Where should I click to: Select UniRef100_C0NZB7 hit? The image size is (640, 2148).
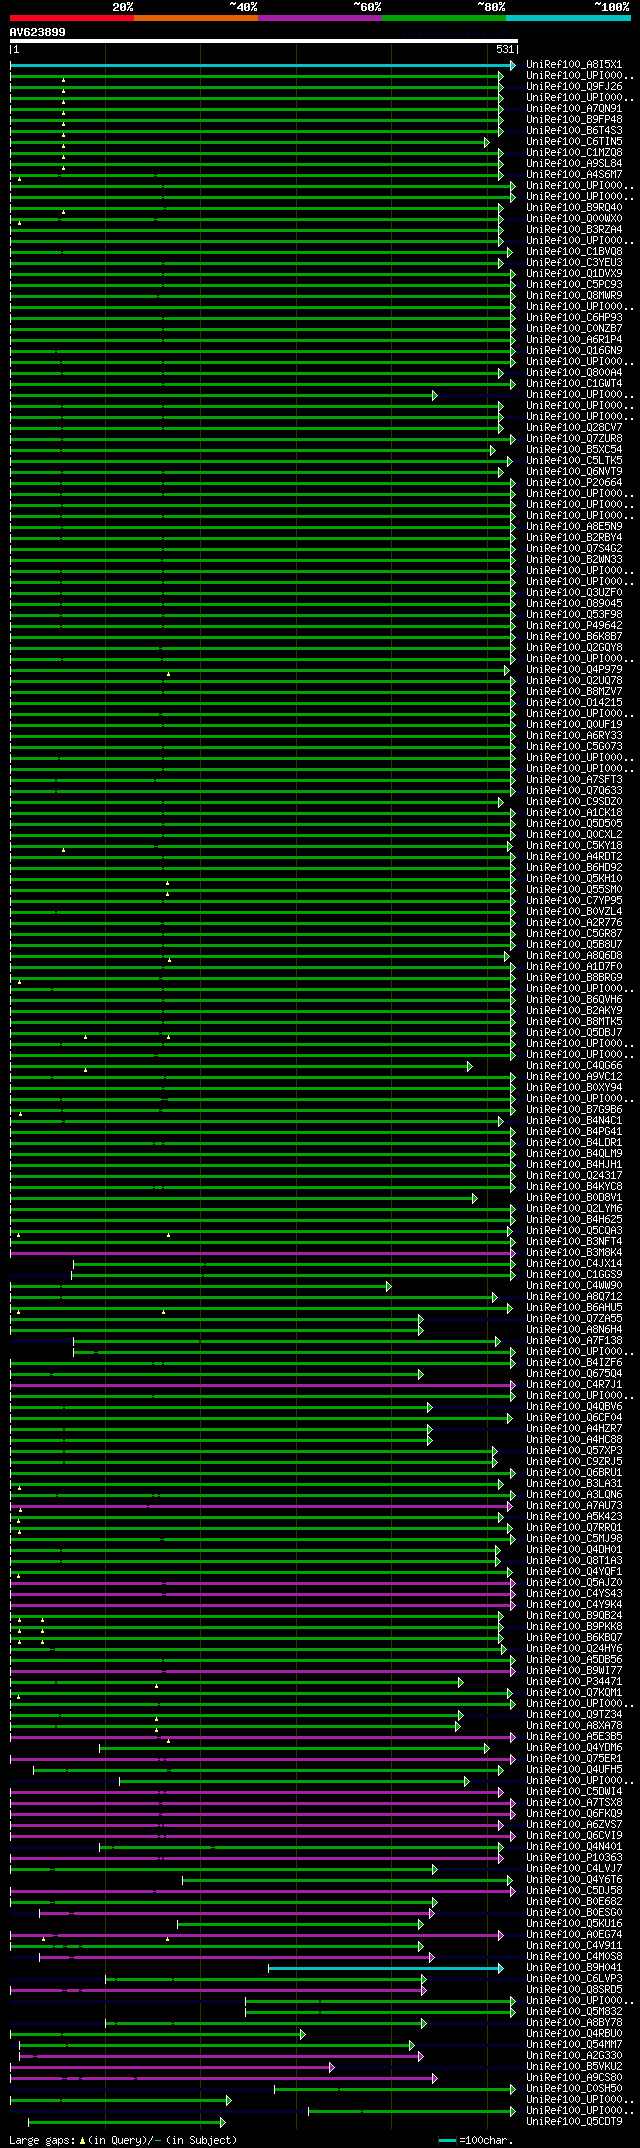coord(574,329)
